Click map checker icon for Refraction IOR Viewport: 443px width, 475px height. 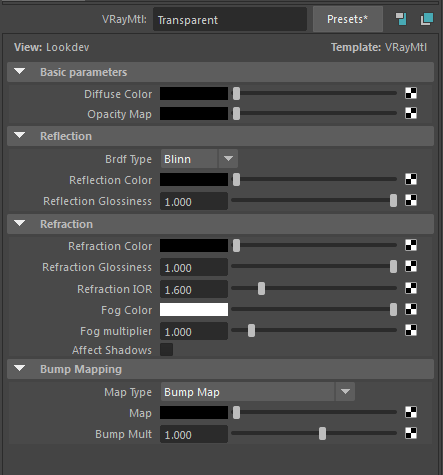point(411,288)
